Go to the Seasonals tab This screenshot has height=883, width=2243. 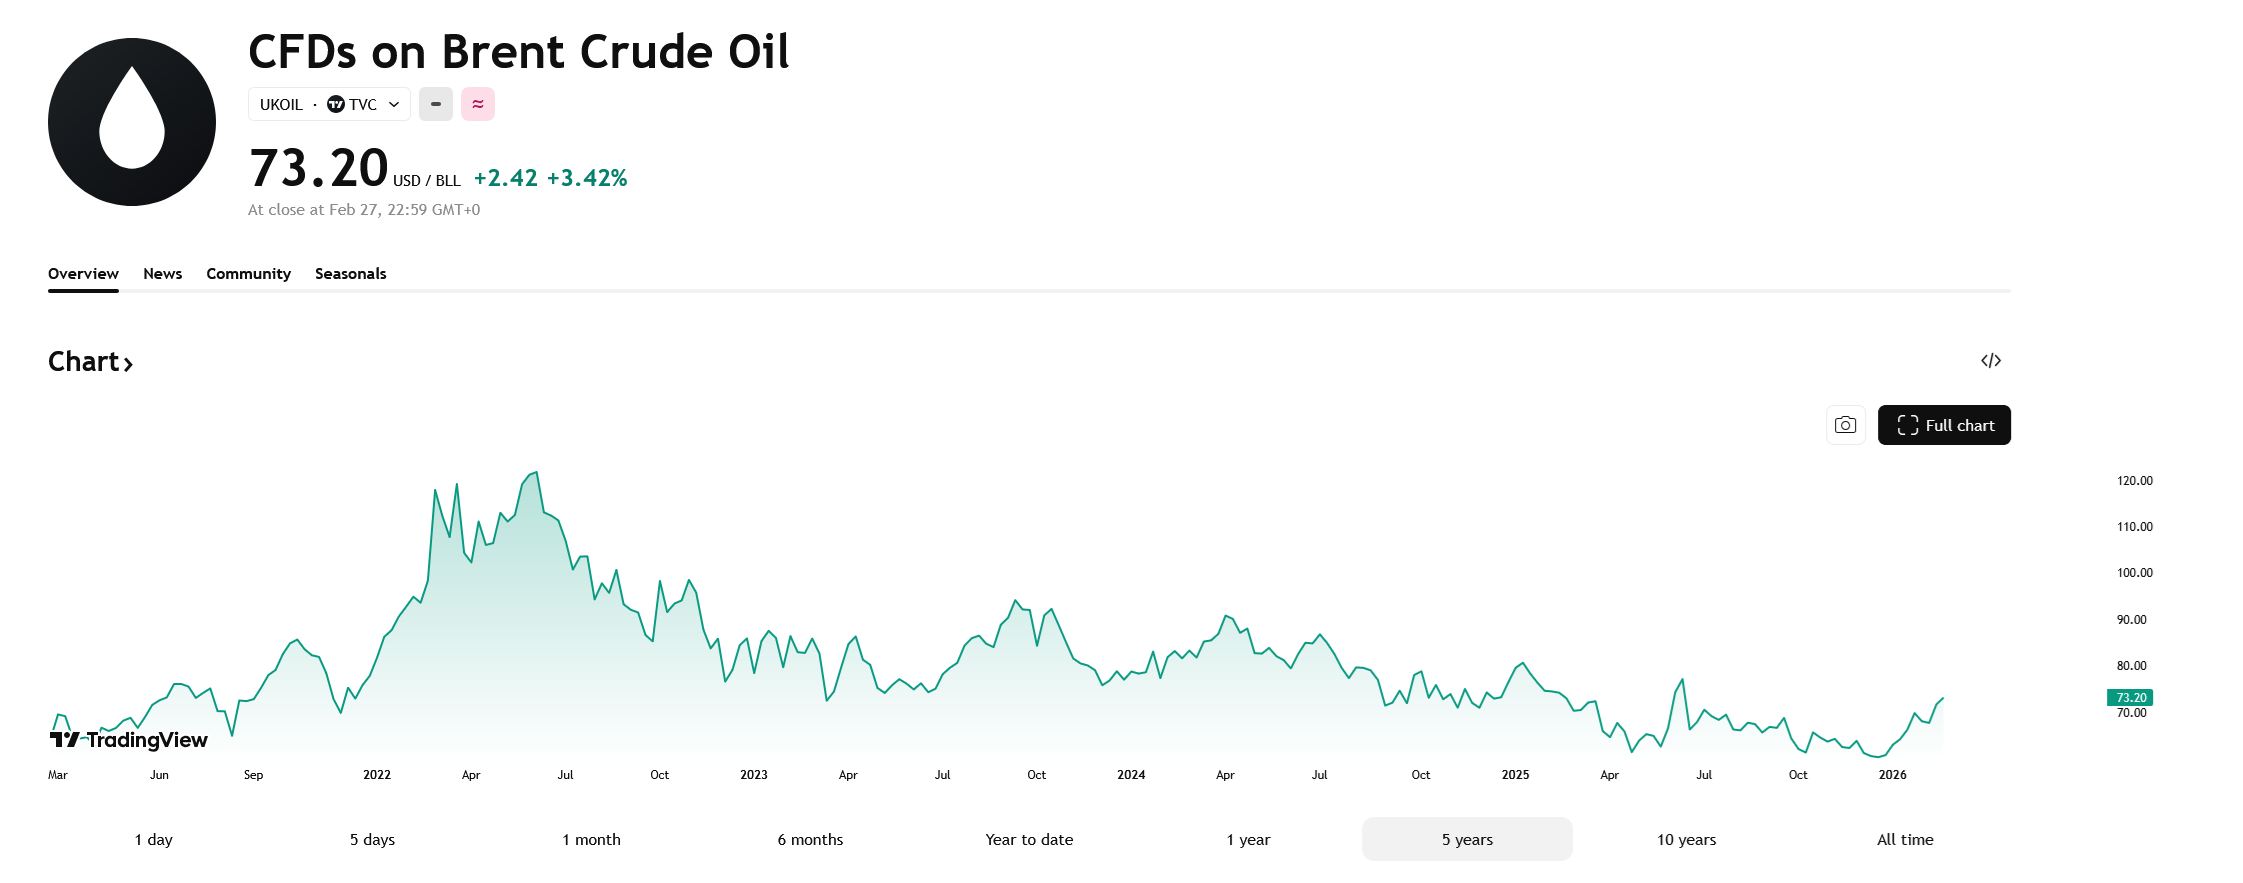pyautogui.click(x=350, y=274)
